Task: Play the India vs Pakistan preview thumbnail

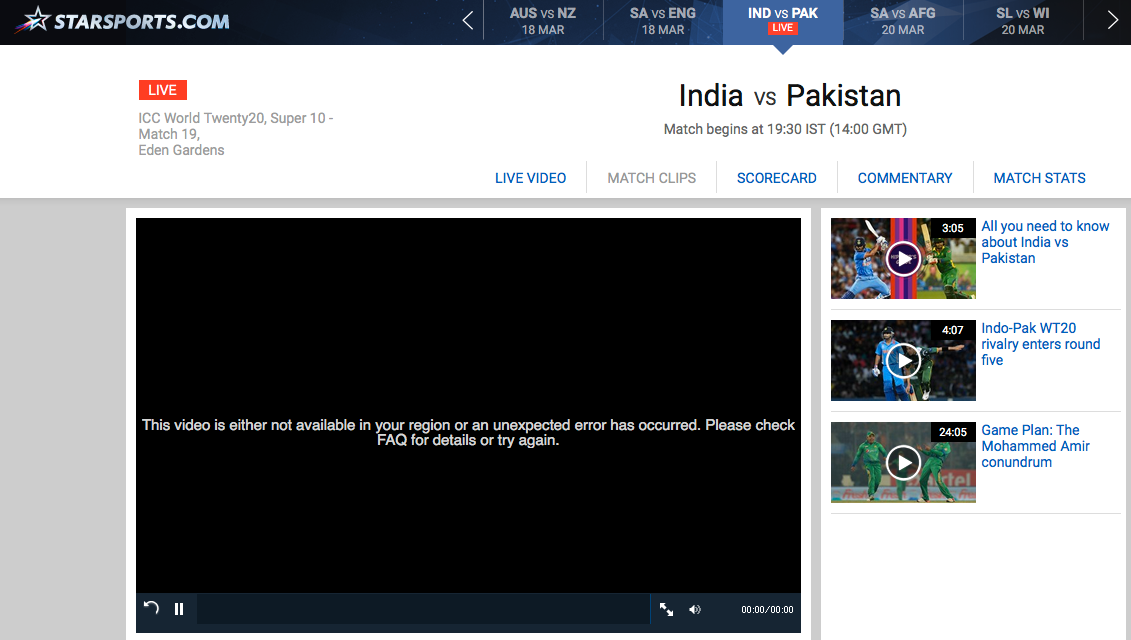Action: (903, 258)
